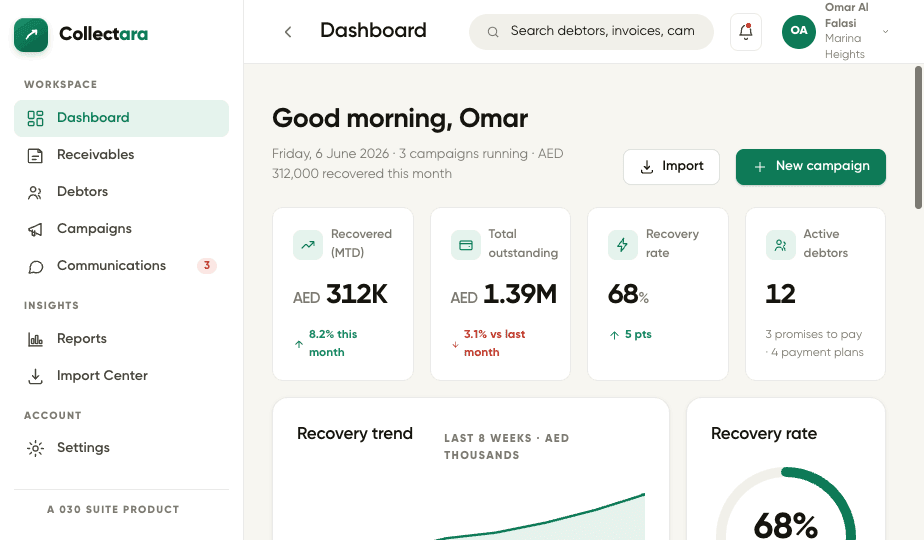Open Receivables in the sidebar
The height and width of the screenshot is (540, 924).
(x=121, y=155)
